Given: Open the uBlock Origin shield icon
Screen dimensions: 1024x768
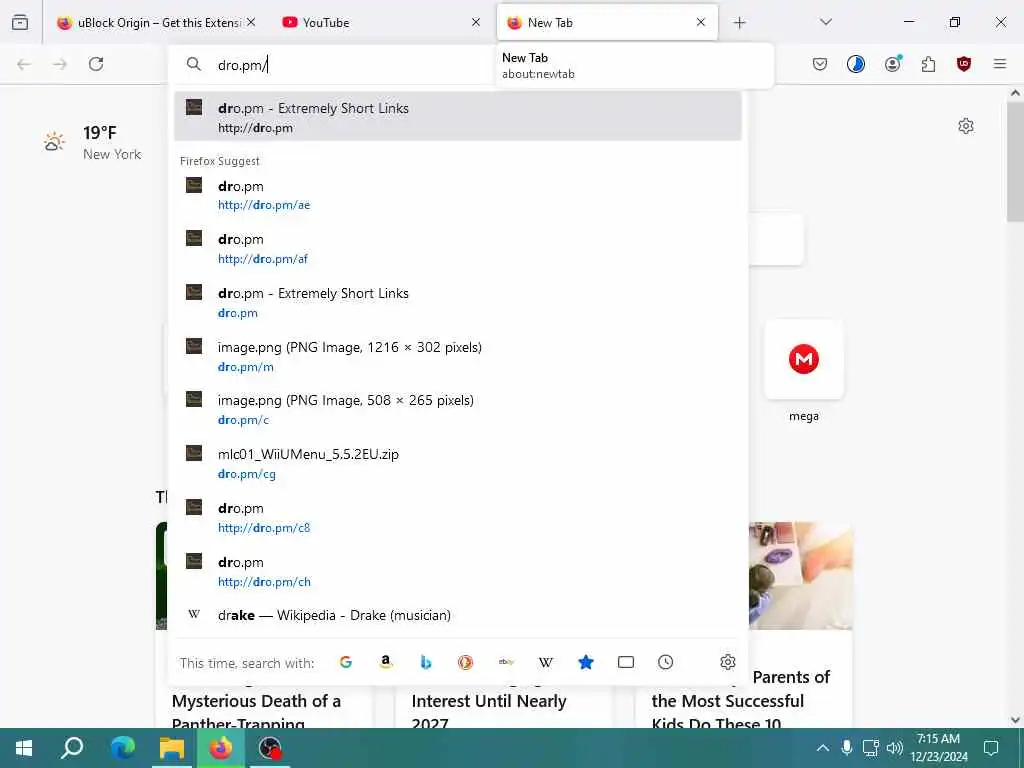Looking at the screenshot, I should click(964, 64).
